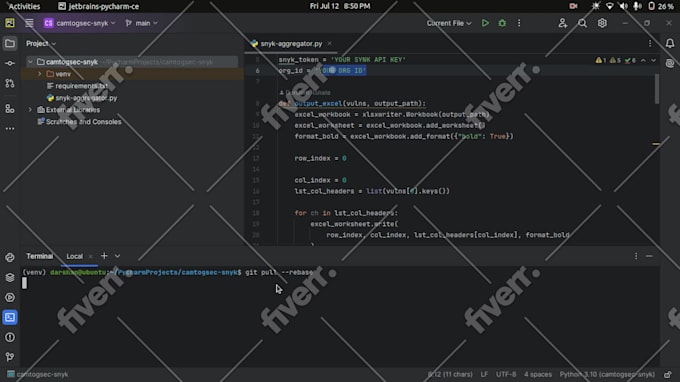Jump to previous highlighted error arrow
Screen dimensions: 680x382
click(x=644, y=60)
